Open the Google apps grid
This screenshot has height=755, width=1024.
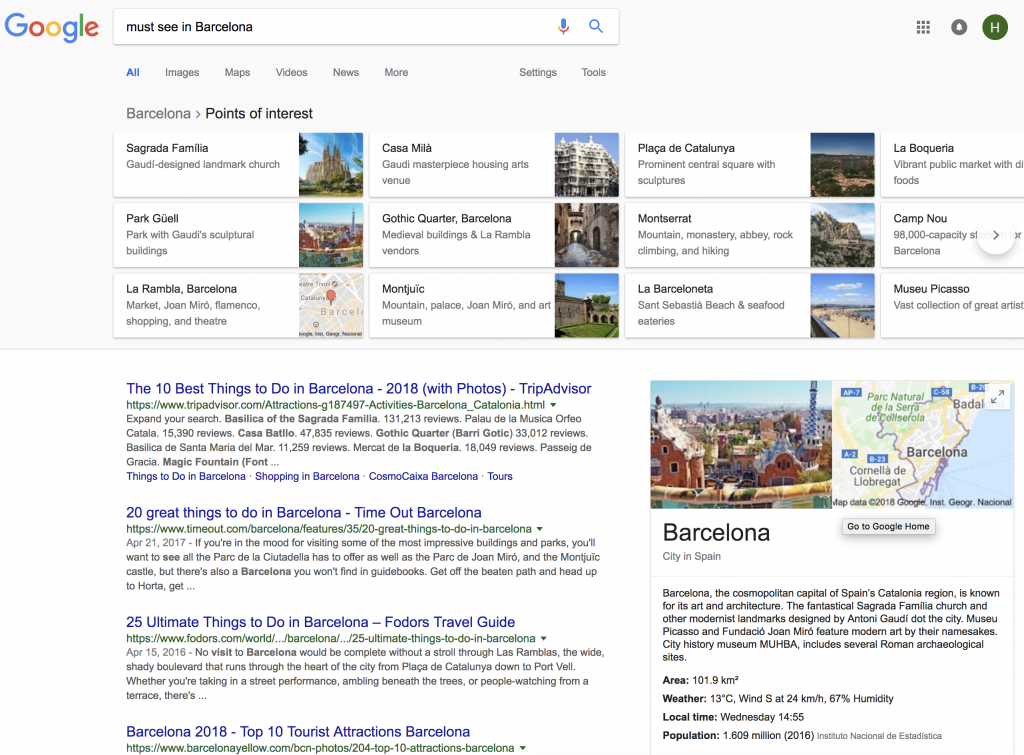tap(923, 27)
